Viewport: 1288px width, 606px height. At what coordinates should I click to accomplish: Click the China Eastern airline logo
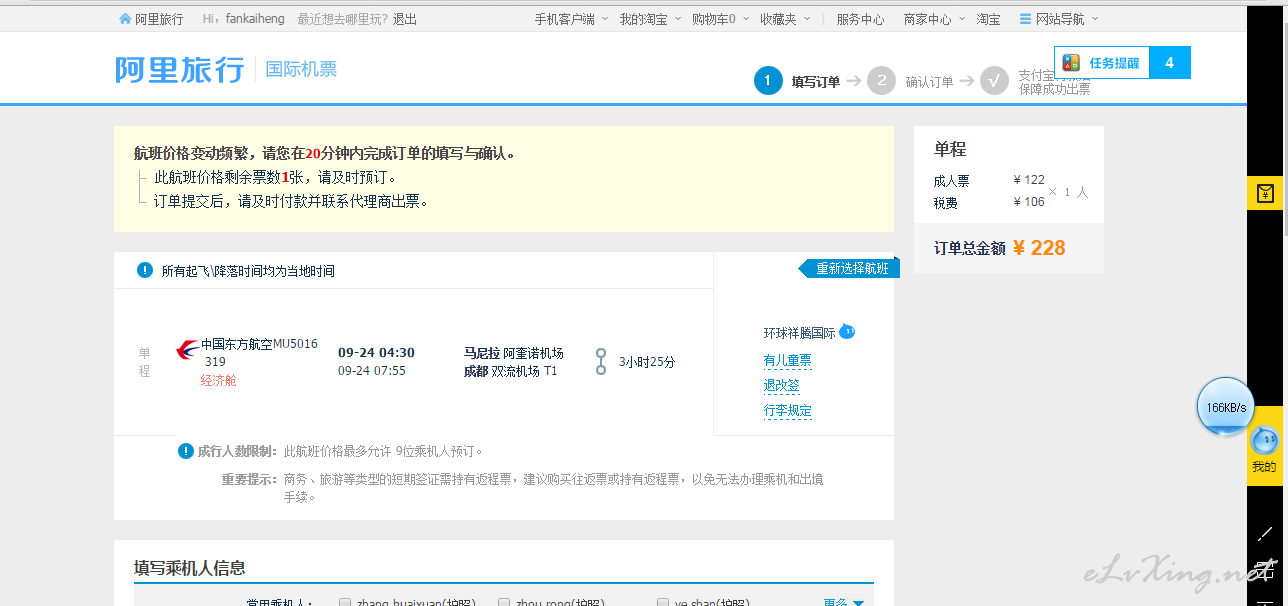pyautogui.click(x=187, y=350)
